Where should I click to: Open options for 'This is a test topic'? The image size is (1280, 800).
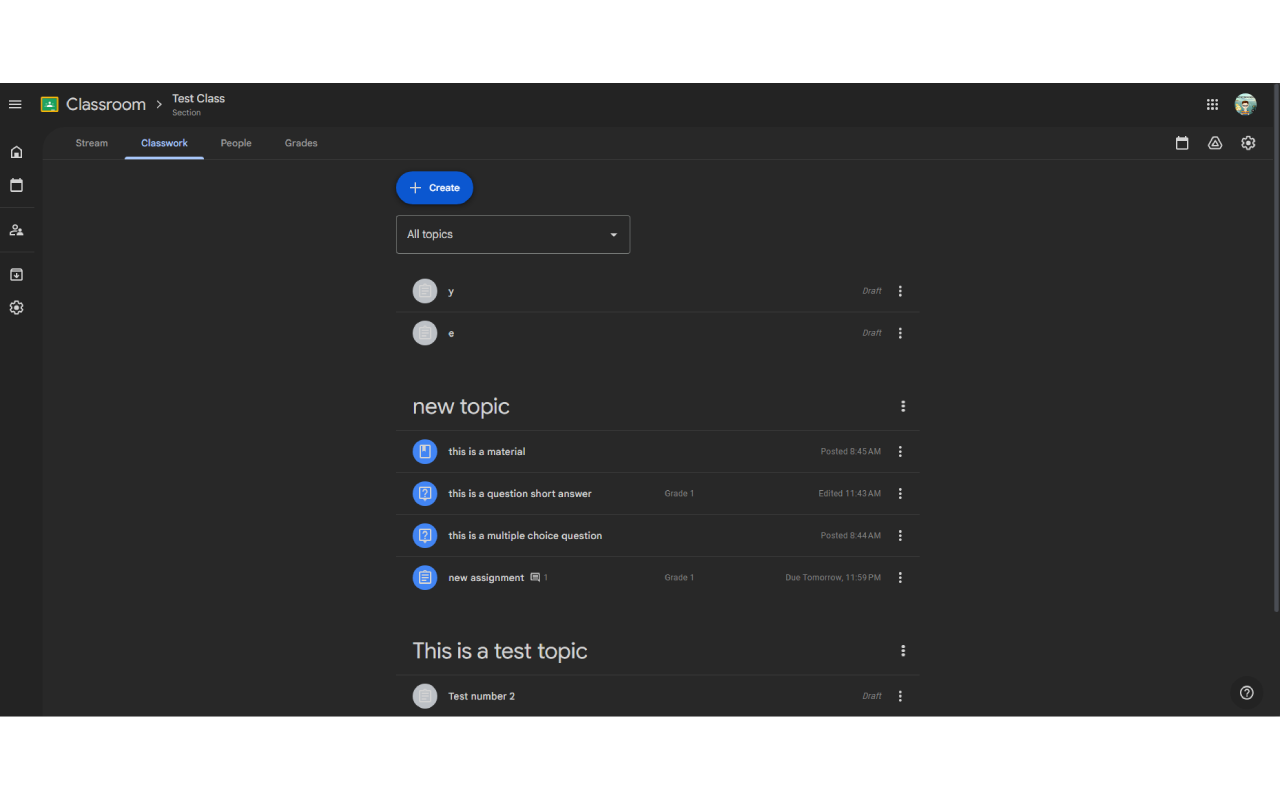coord(903,651)
